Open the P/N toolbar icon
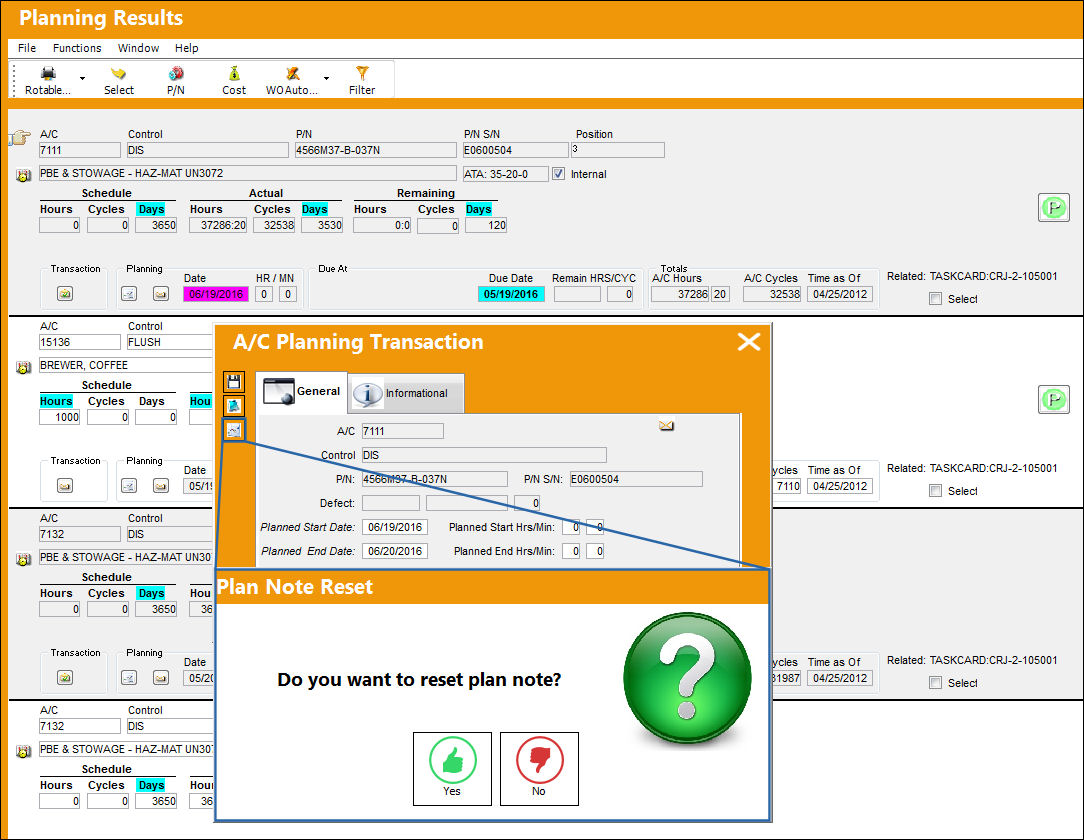The width and height of the screenshot is (1084, 840). 176,73
